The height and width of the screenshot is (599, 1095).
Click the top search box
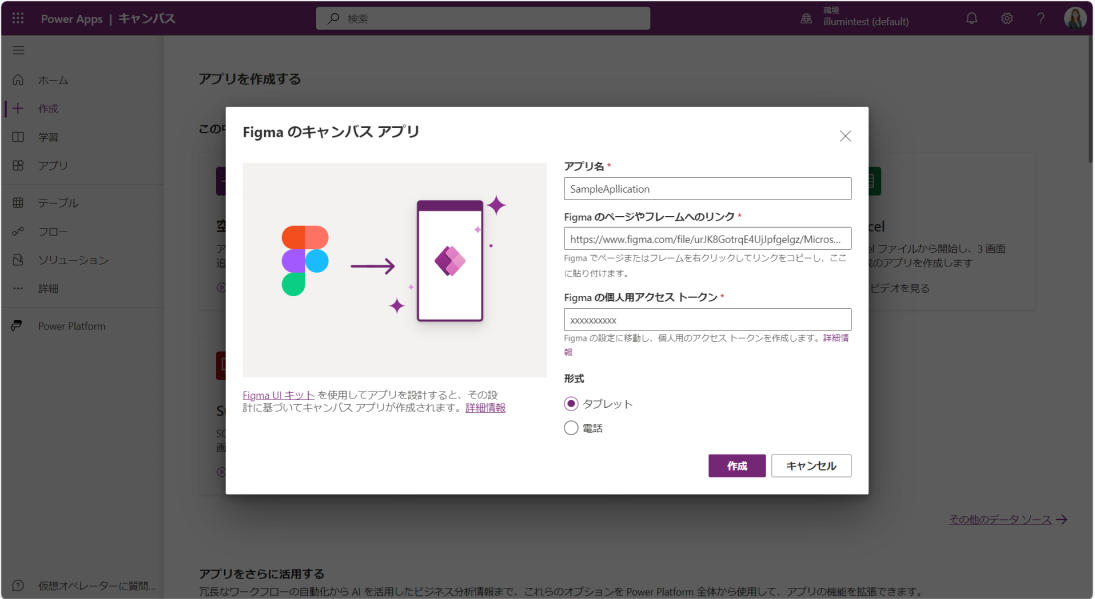point(483,18)
